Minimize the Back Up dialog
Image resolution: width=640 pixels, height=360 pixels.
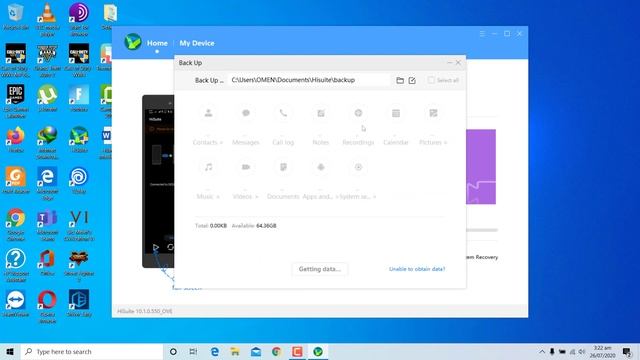pos(449,63)
